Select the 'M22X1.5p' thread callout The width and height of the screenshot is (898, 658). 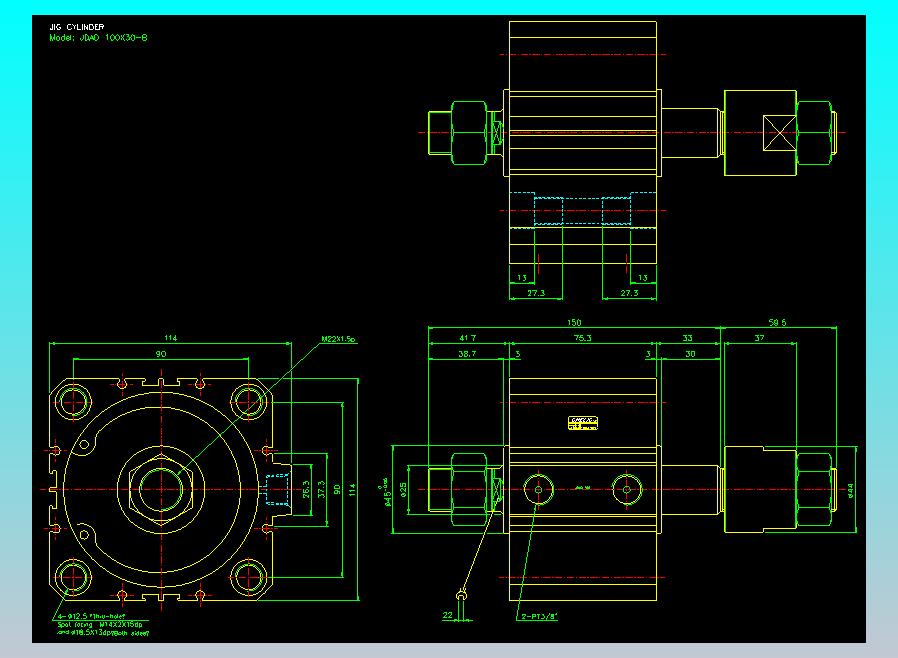338,339
